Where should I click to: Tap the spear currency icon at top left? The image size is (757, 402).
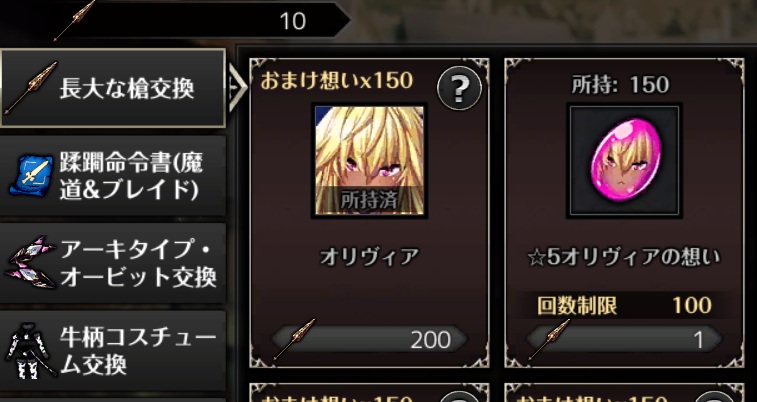(x=74, y=21)
